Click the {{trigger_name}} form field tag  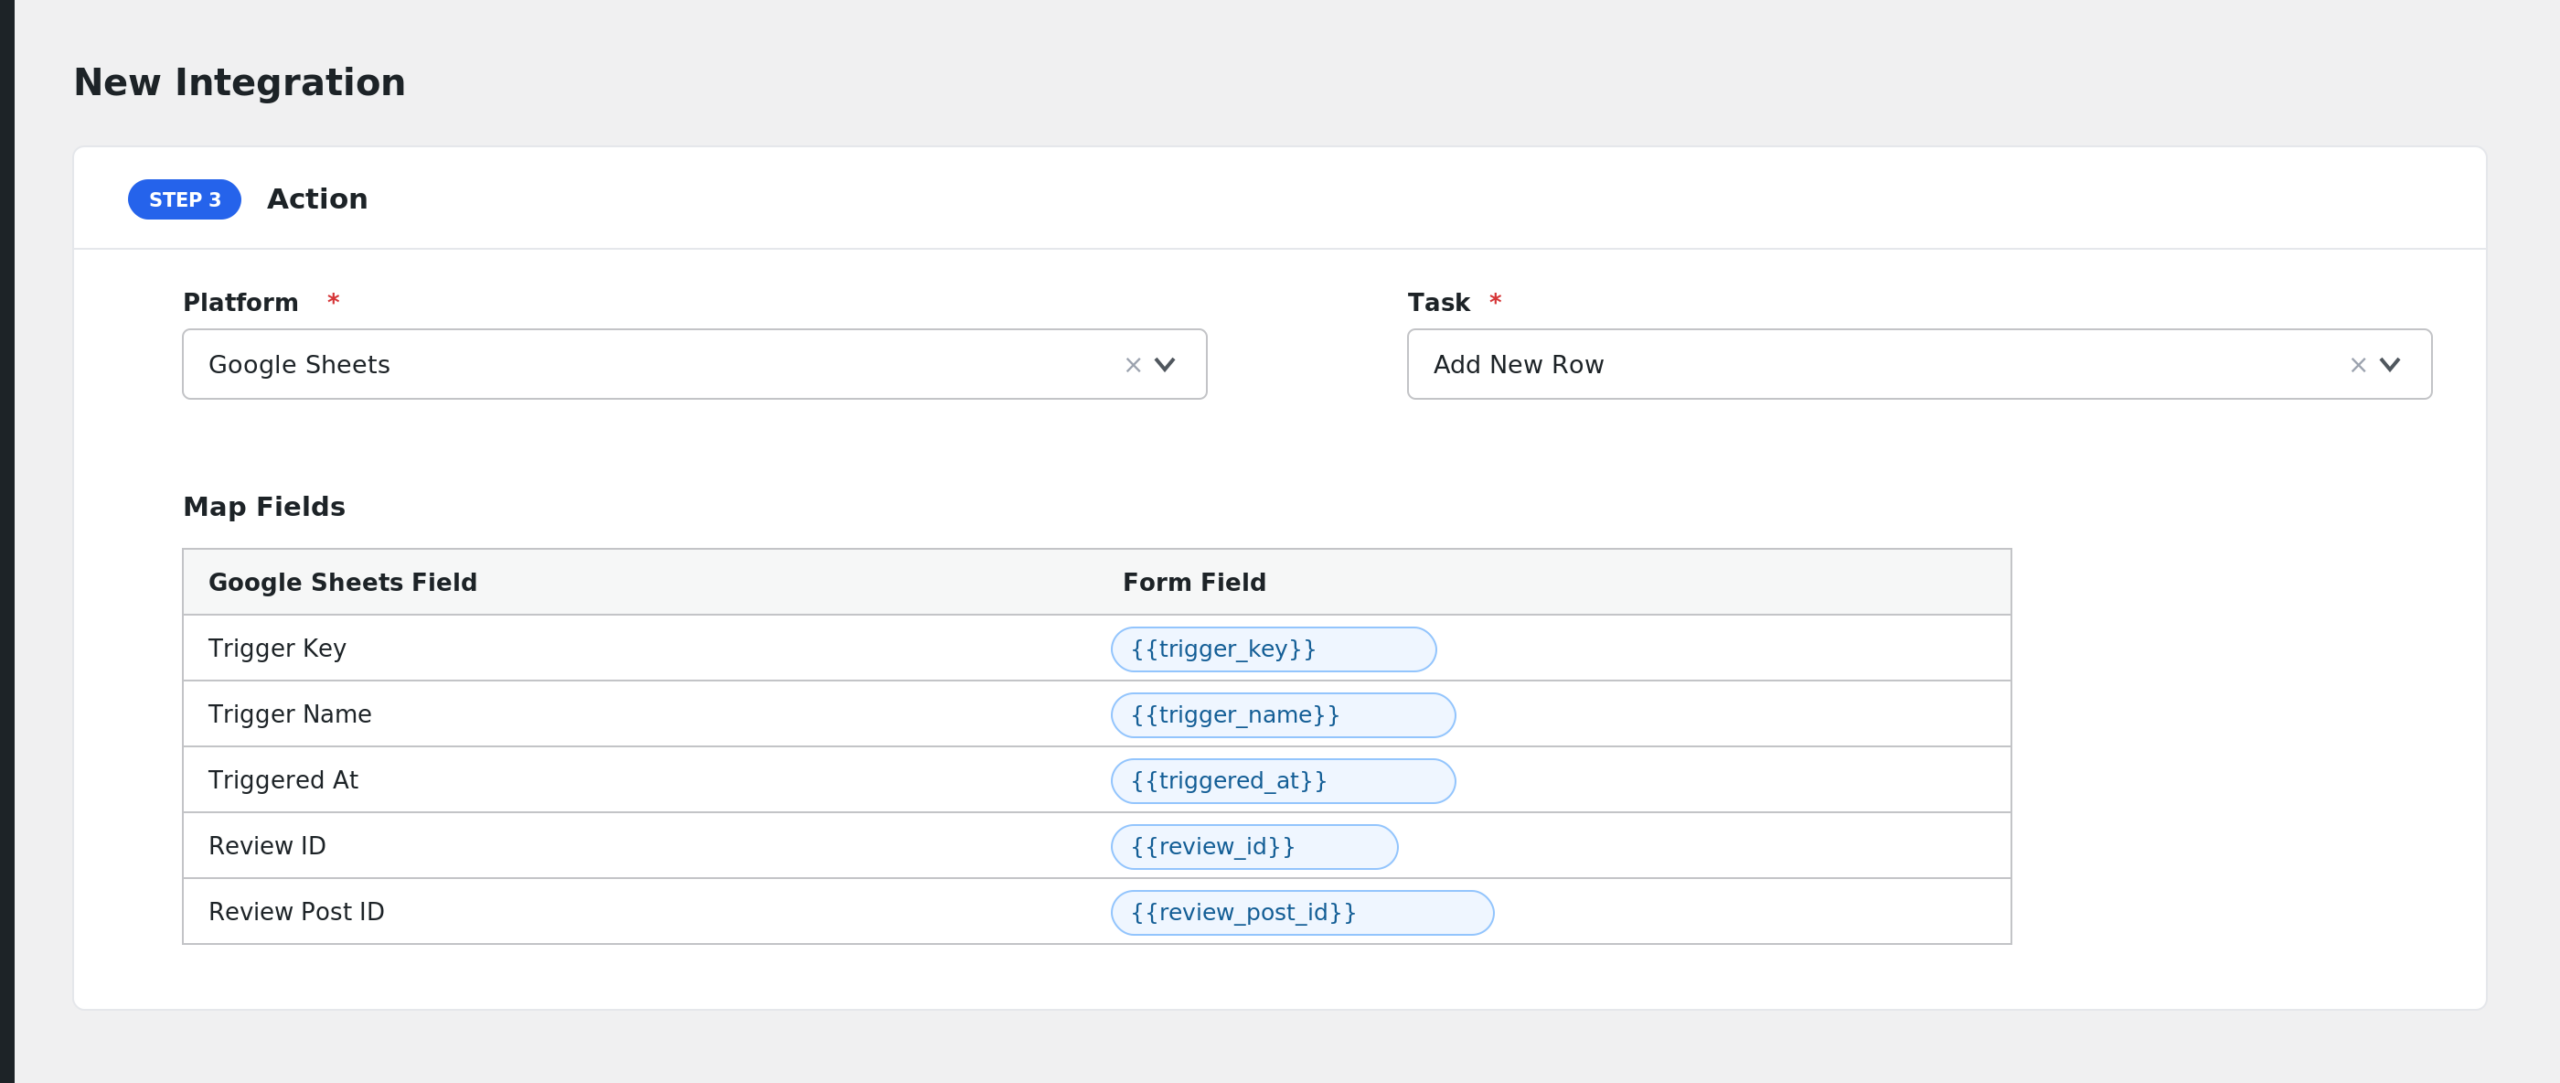pyautogui.click(x=1283, y=715)
